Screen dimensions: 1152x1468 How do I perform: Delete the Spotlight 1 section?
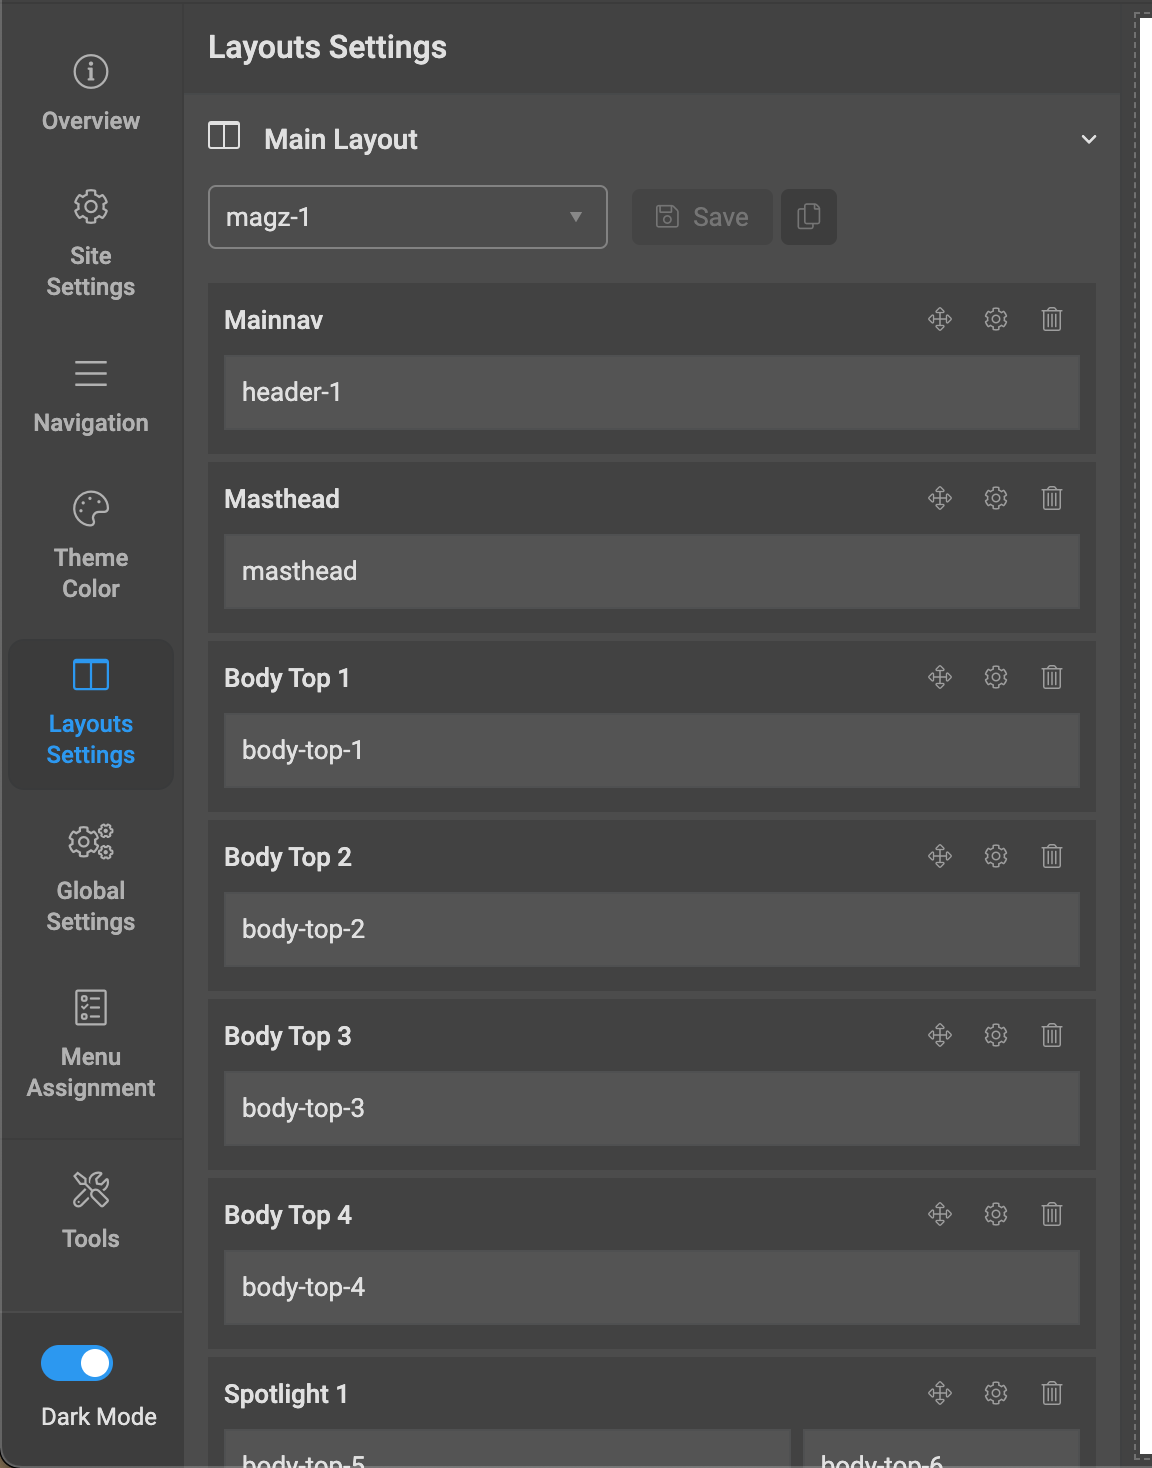(x=1052, y=1394)
